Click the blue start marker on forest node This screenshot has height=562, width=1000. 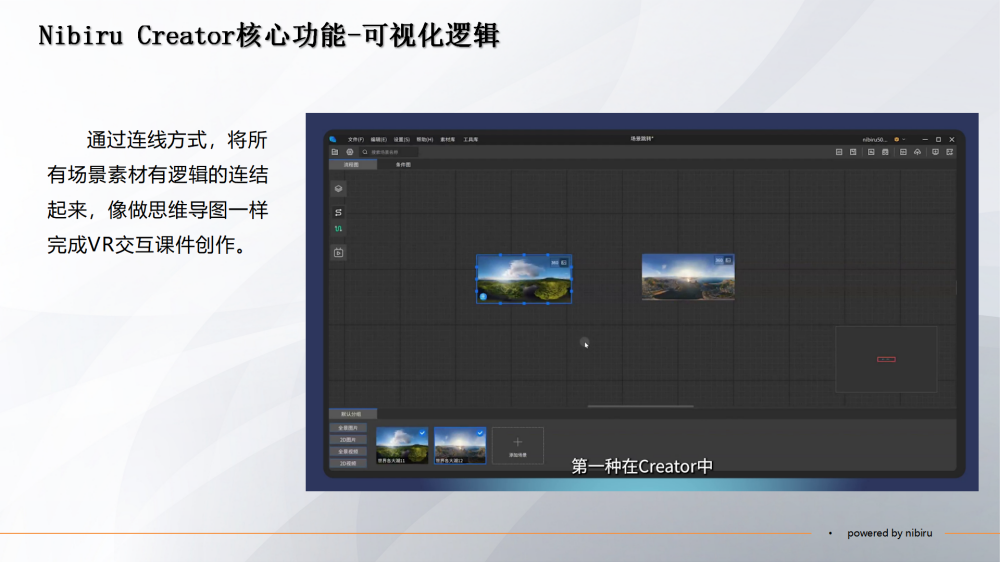coord(483,297)
